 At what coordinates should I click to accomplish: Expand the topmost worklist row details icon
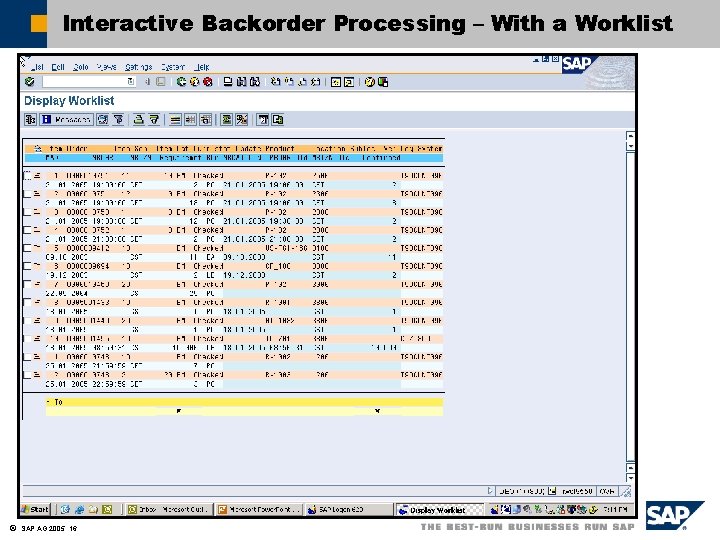(37, 175)
